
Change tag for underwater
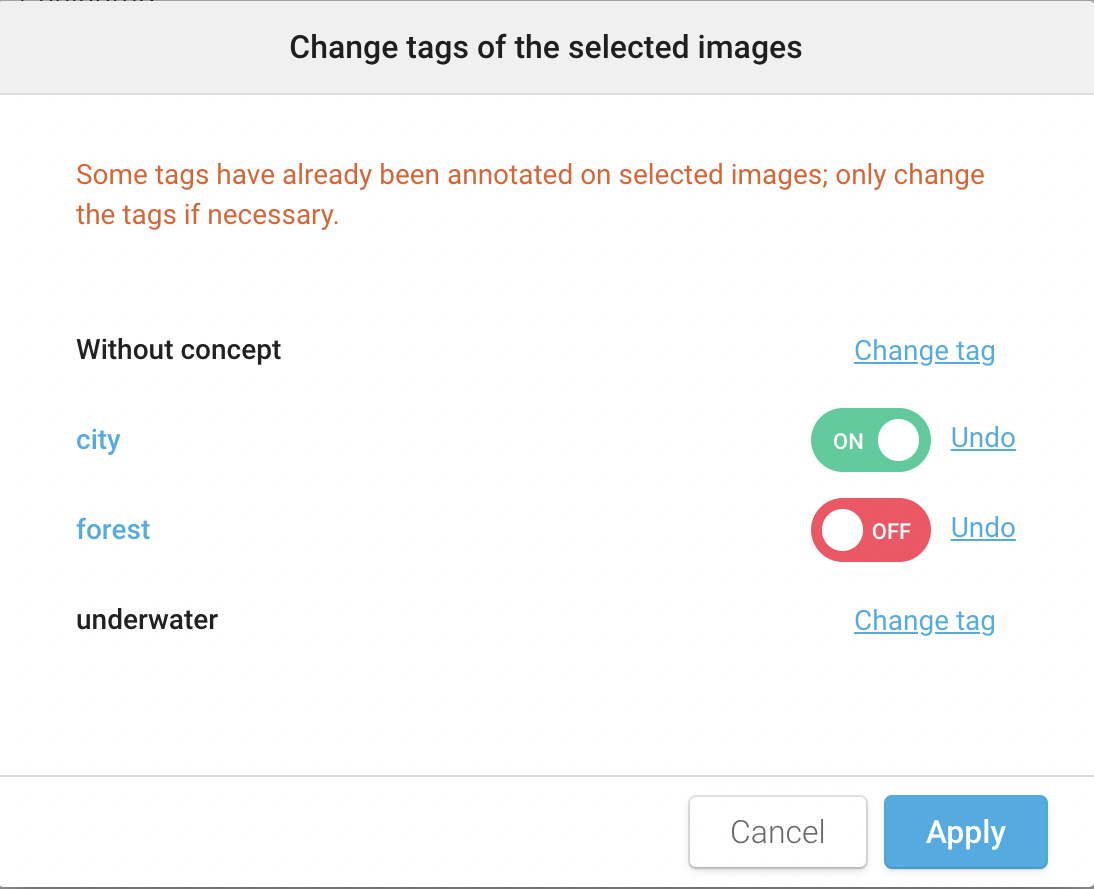click(x=924, y=621)
